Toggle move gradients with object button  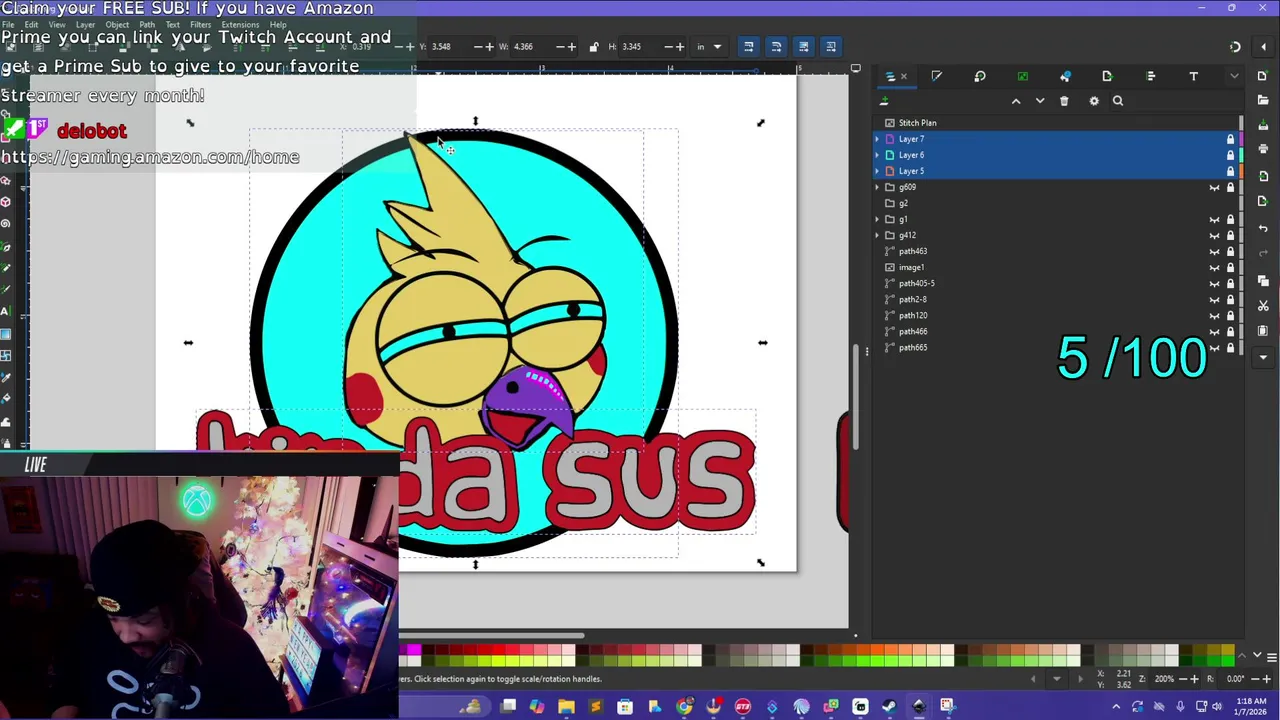pyautogui.click(x=803, y=46)
